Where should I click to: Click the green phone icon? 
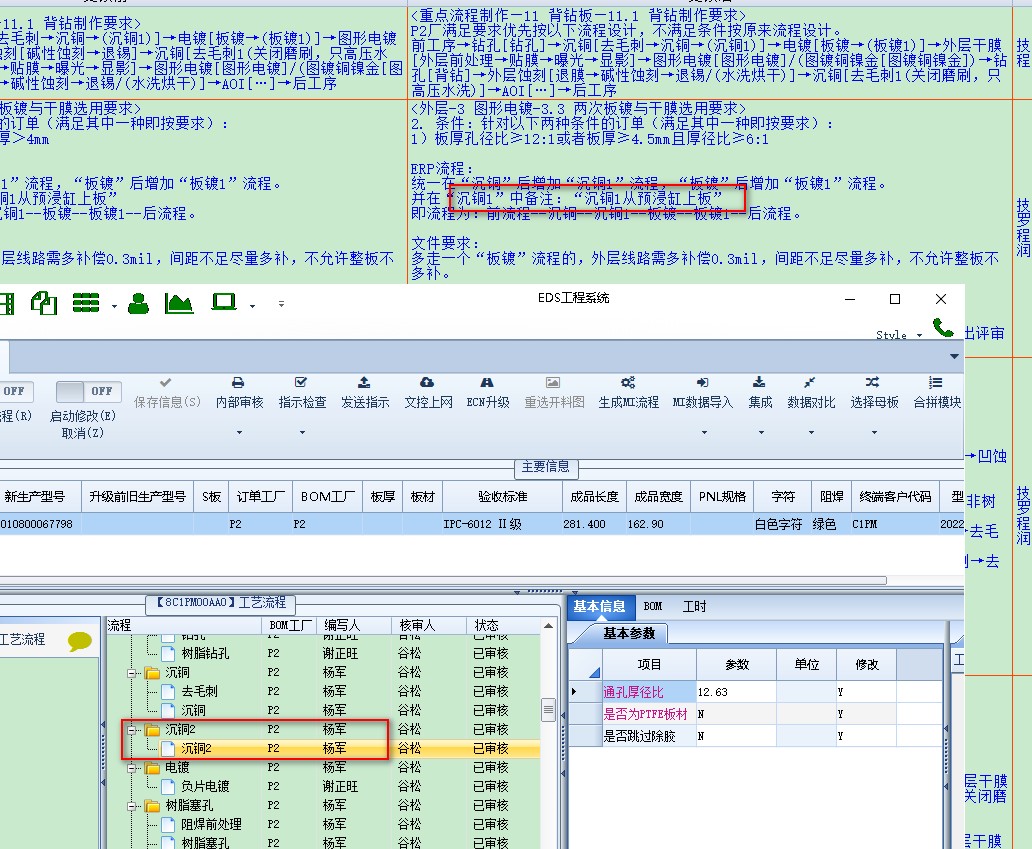click(x=943, y=327)
